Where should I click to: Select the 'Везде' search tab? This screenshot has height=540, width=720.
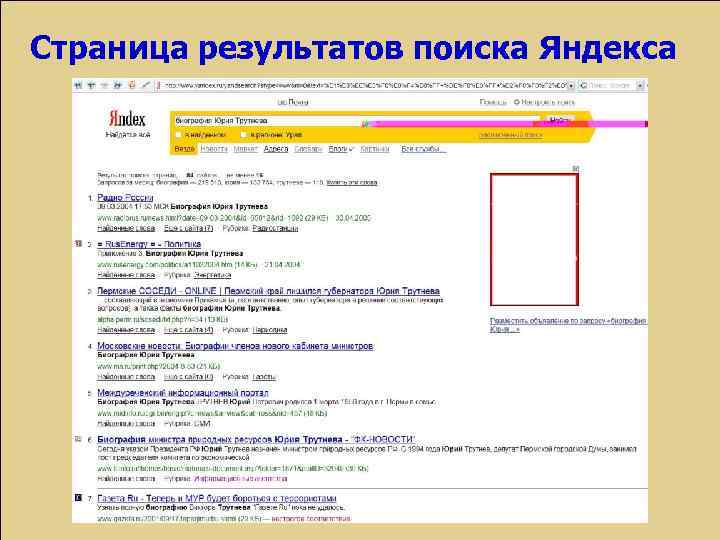[x=184, y=149]
